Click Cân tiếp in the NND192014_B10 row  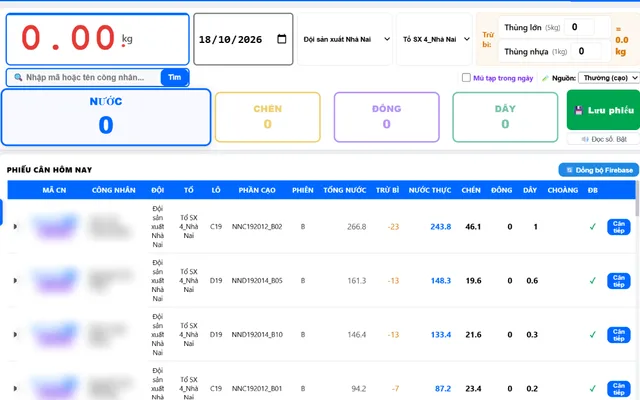click(x=619, y=335)
